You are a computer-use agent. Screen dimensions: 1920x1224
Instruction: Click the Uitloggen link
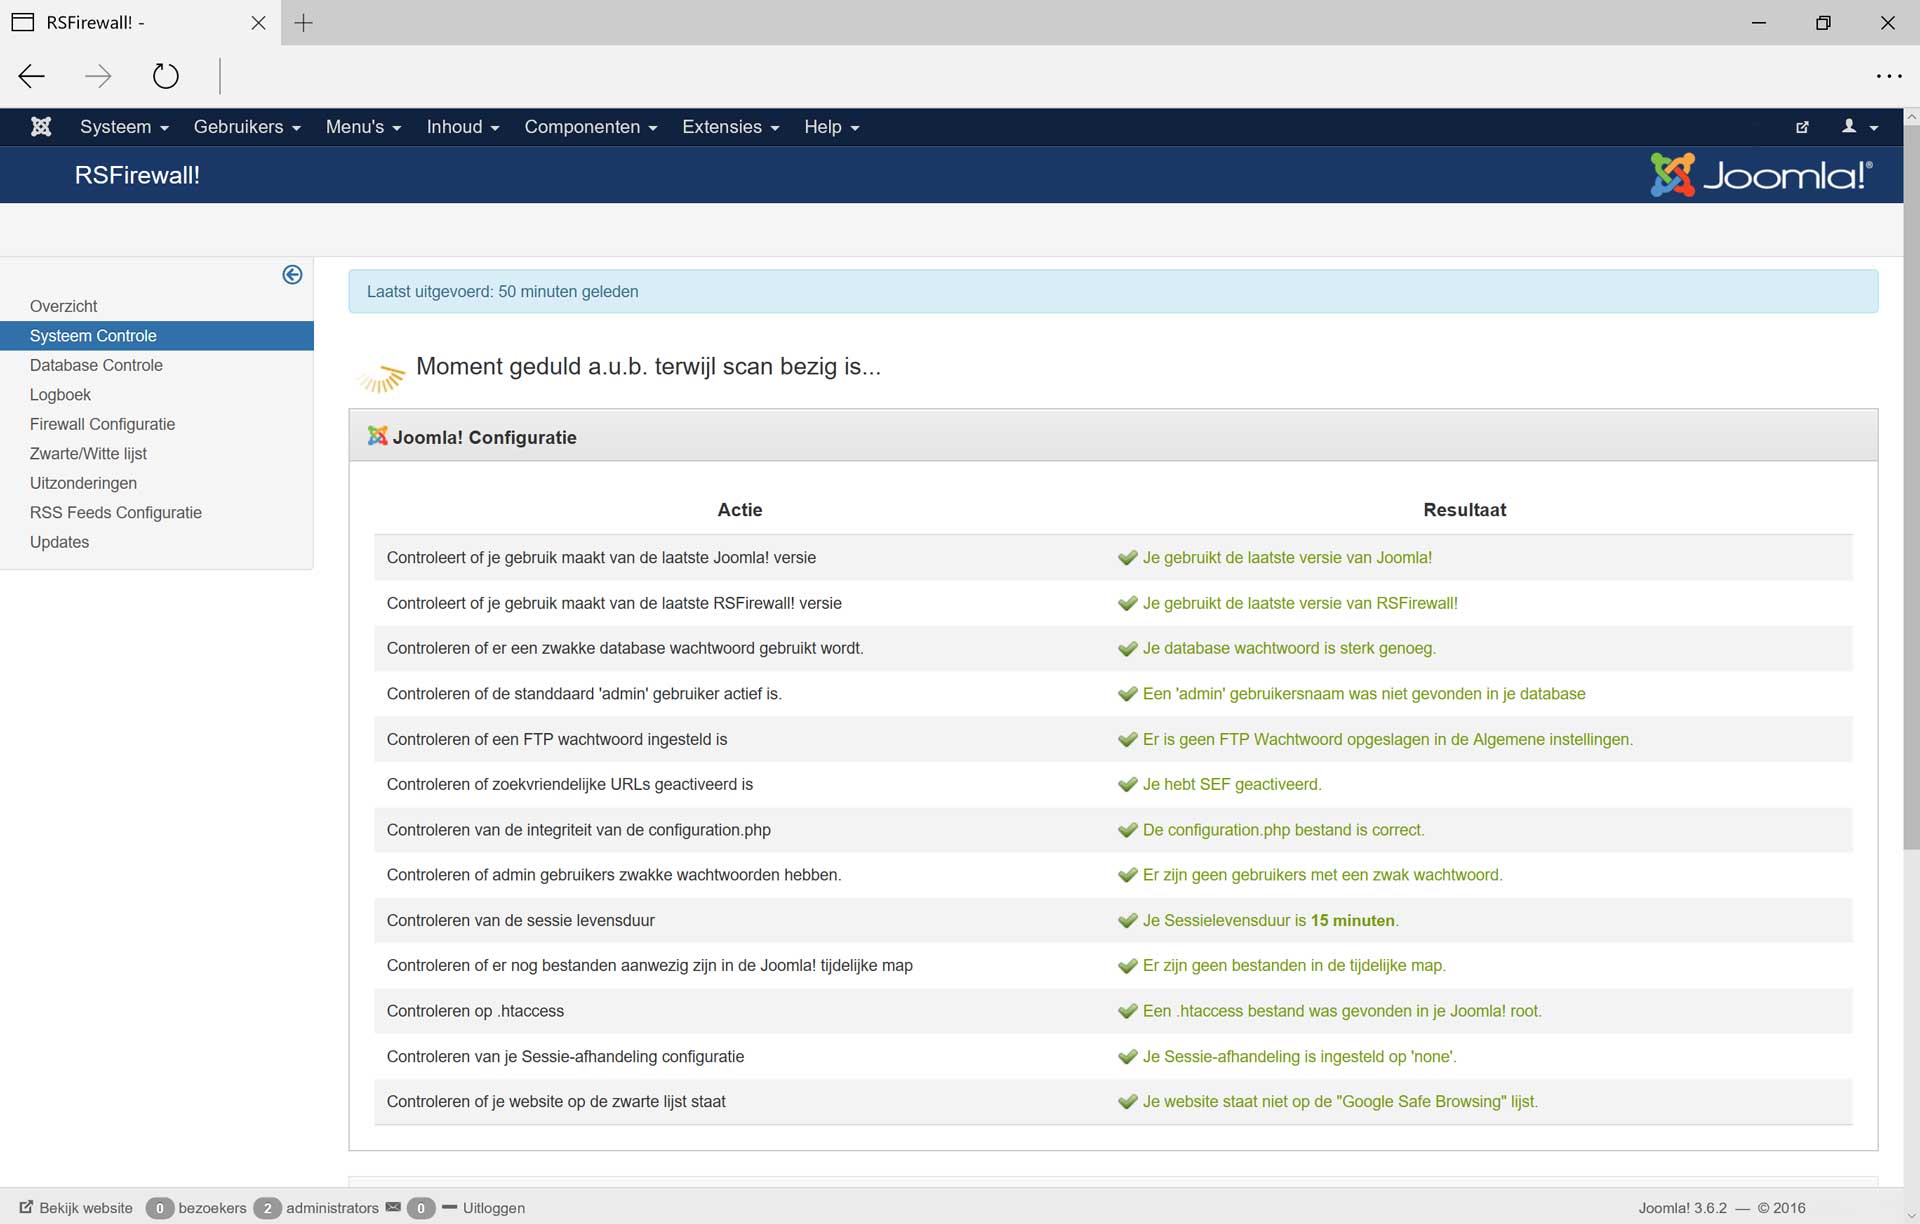(x=494, y=1208)
